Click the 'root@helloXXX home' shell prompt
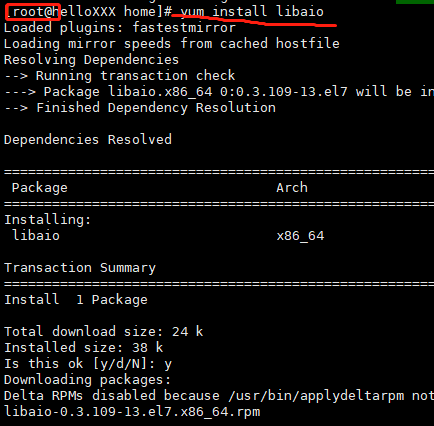 pyautogui.click(x=88, y=12)
